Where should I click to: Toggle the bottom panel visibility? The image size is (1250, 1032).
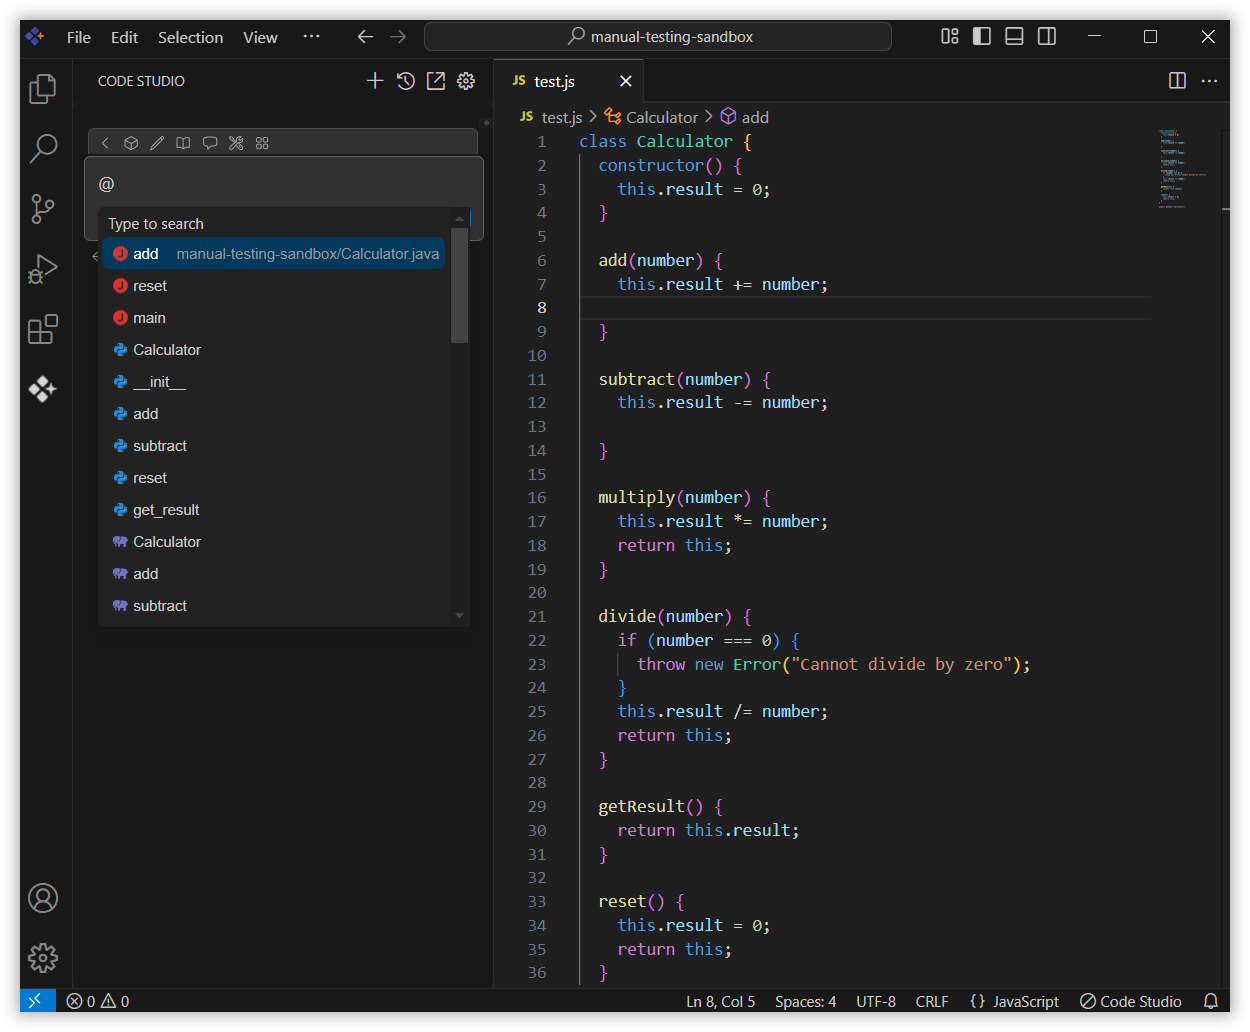1014,37
